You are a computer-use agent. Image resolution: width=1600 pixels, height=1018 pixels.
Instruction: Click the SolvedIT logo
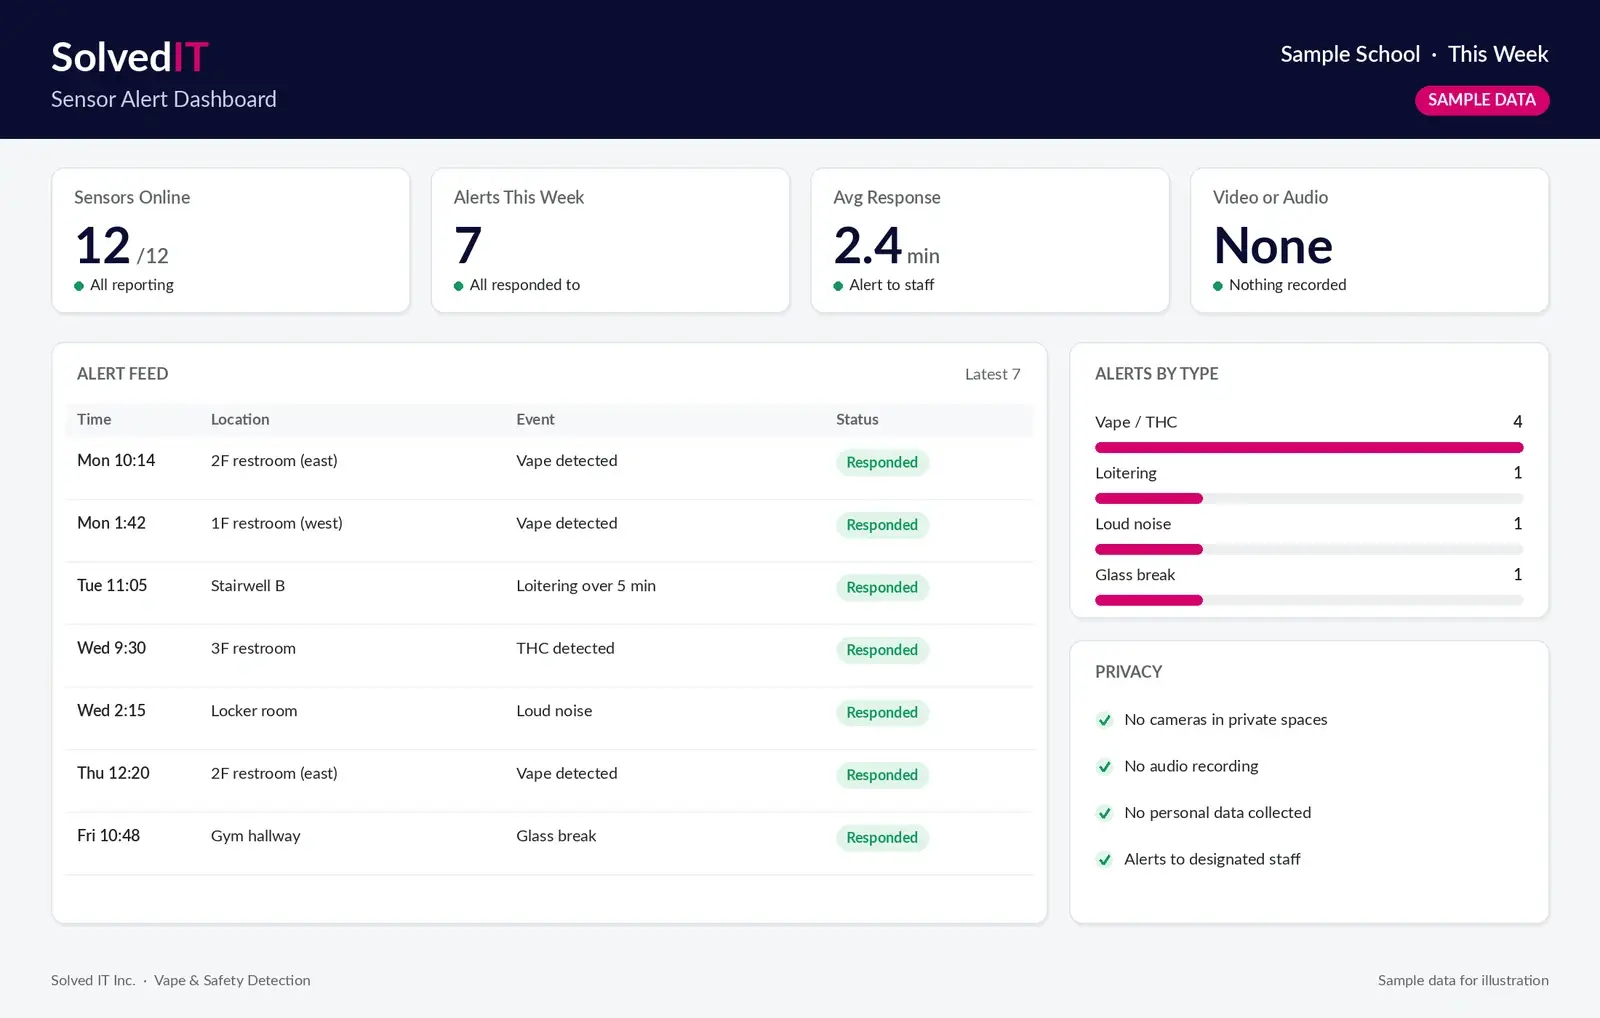130,57
